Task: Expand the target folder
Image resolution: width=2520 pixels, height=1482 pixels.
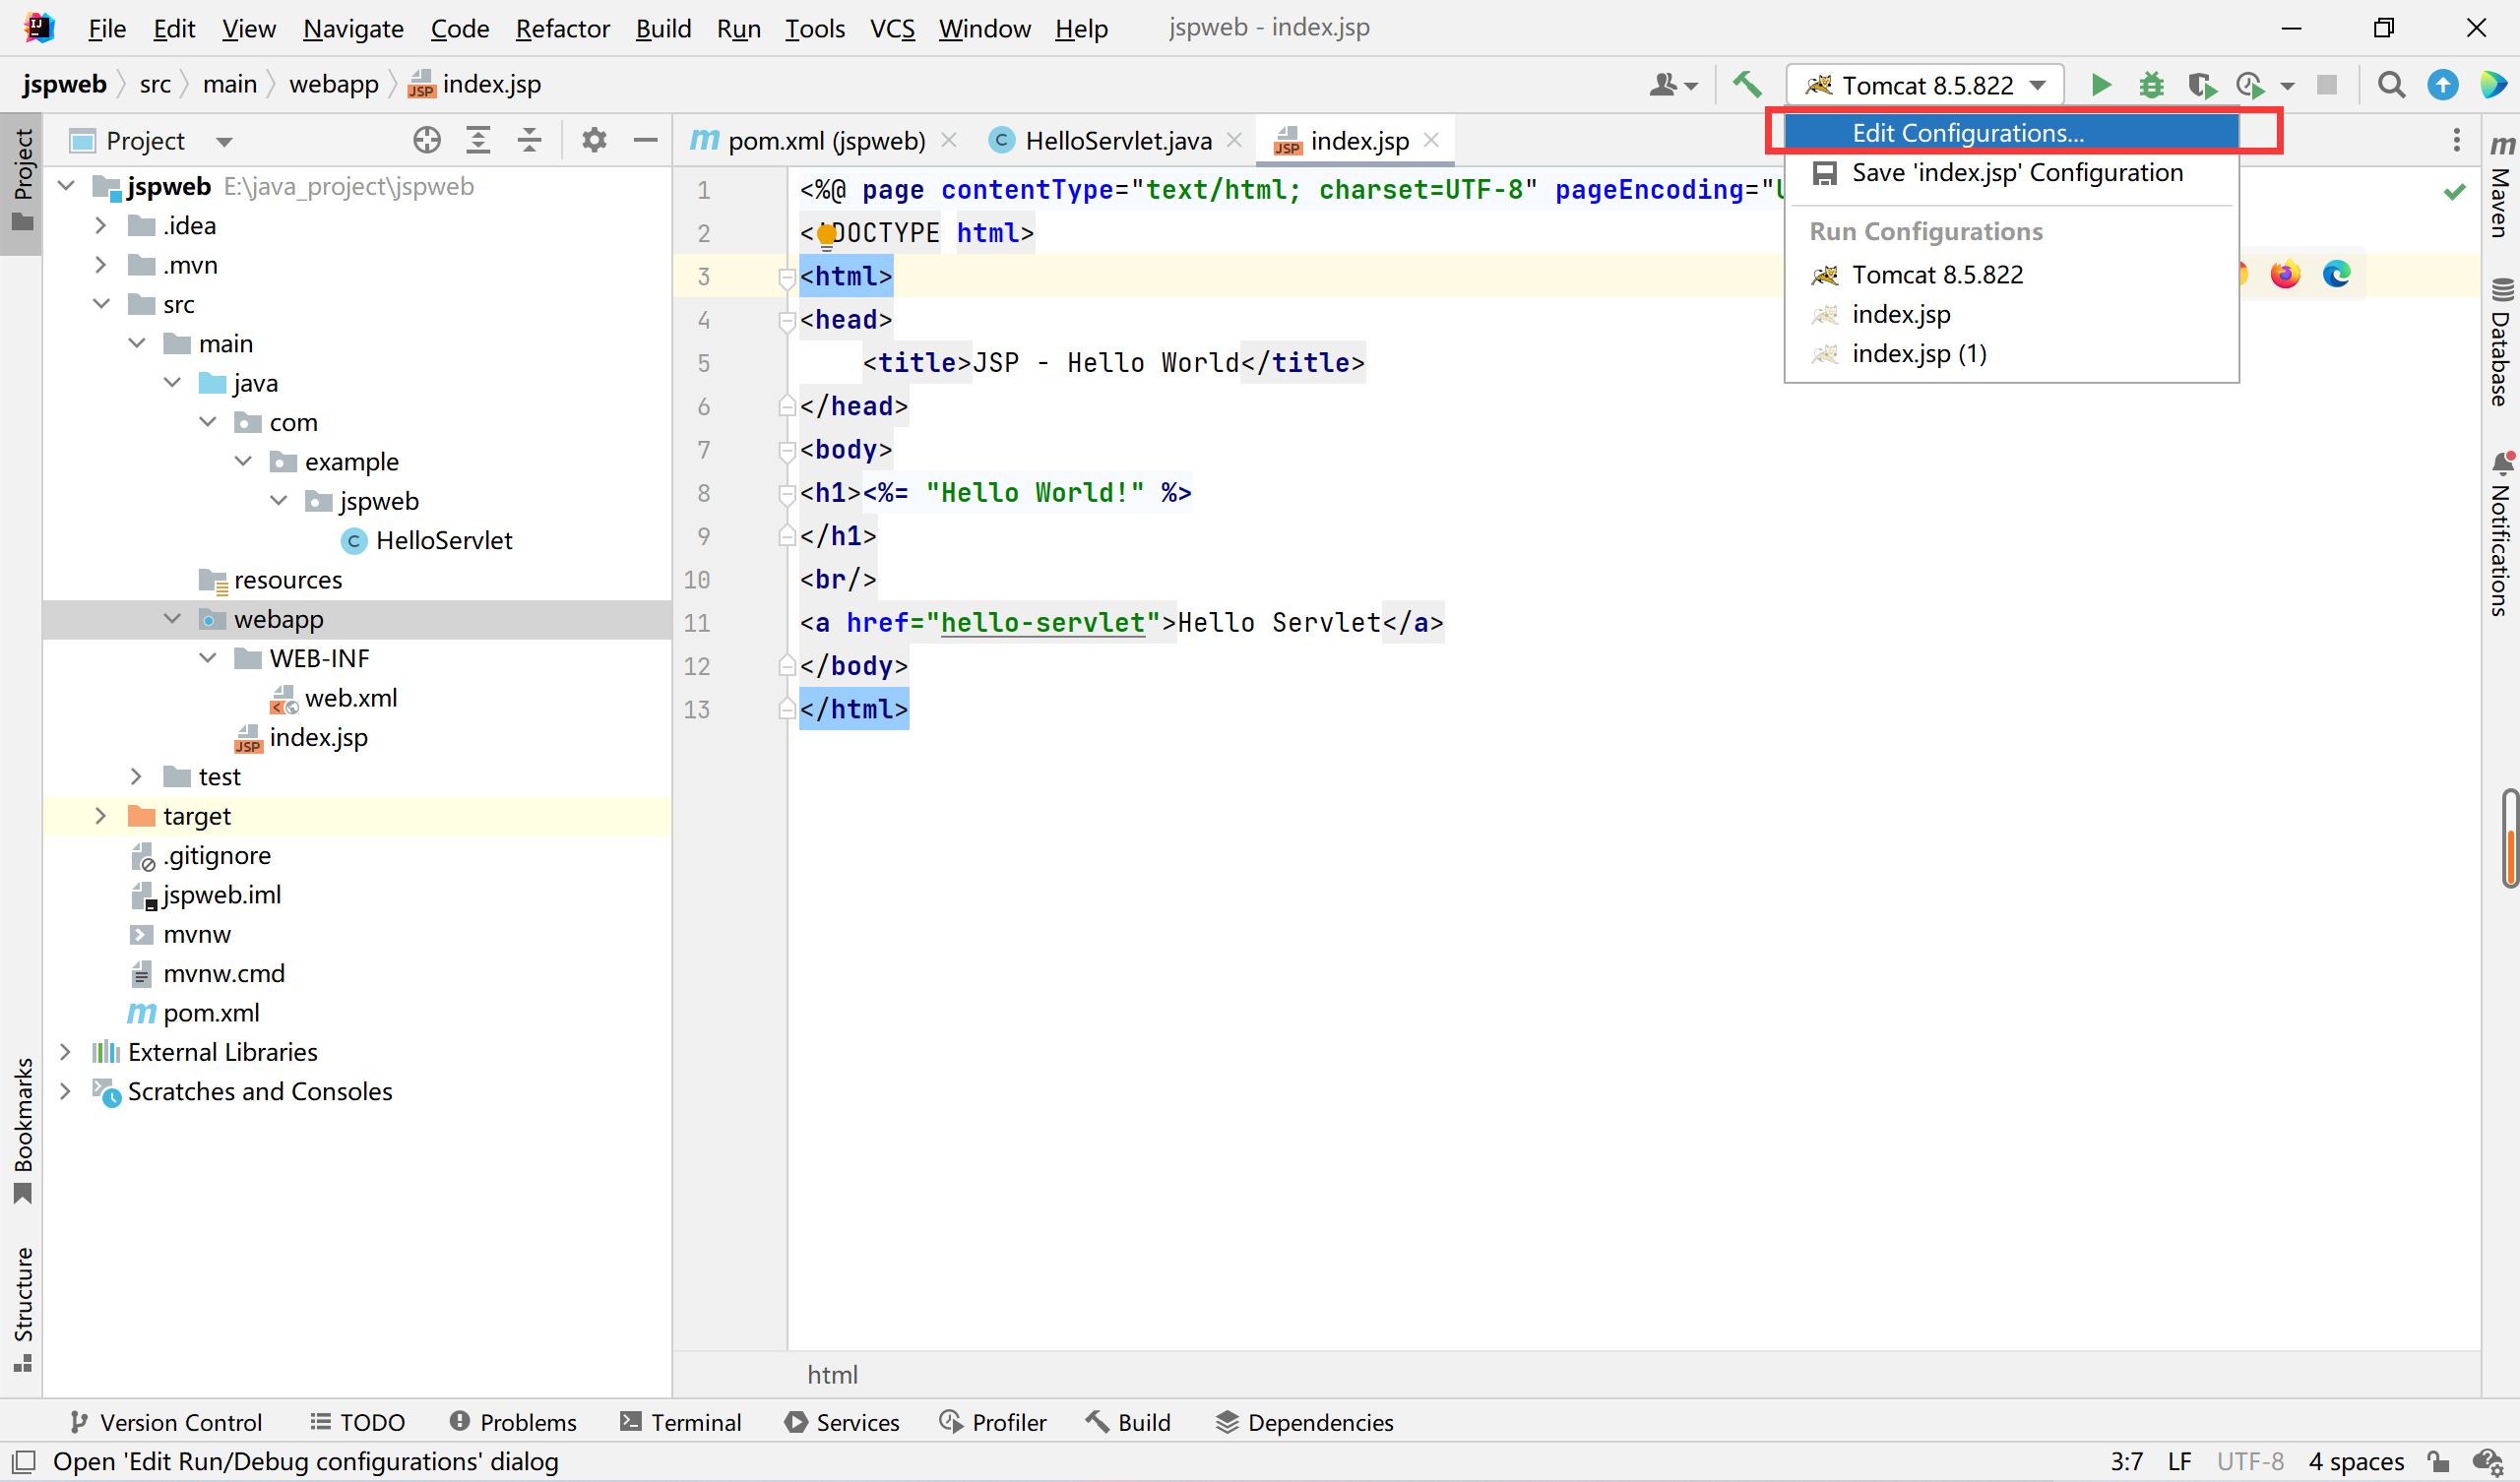Action: (100, 816)
